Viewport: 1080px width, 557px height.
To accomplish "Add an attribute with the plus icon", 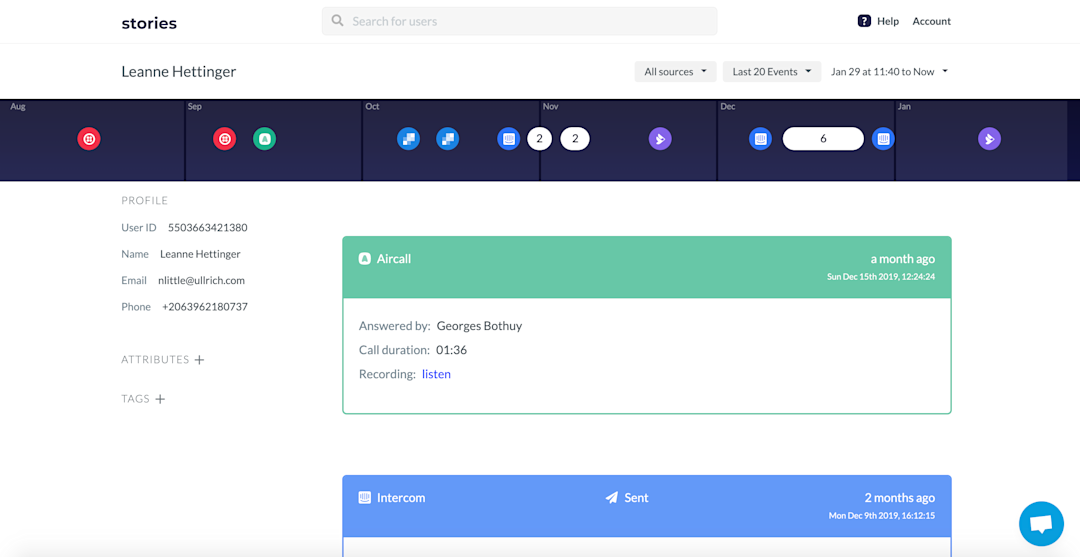I will click(199, 359).
